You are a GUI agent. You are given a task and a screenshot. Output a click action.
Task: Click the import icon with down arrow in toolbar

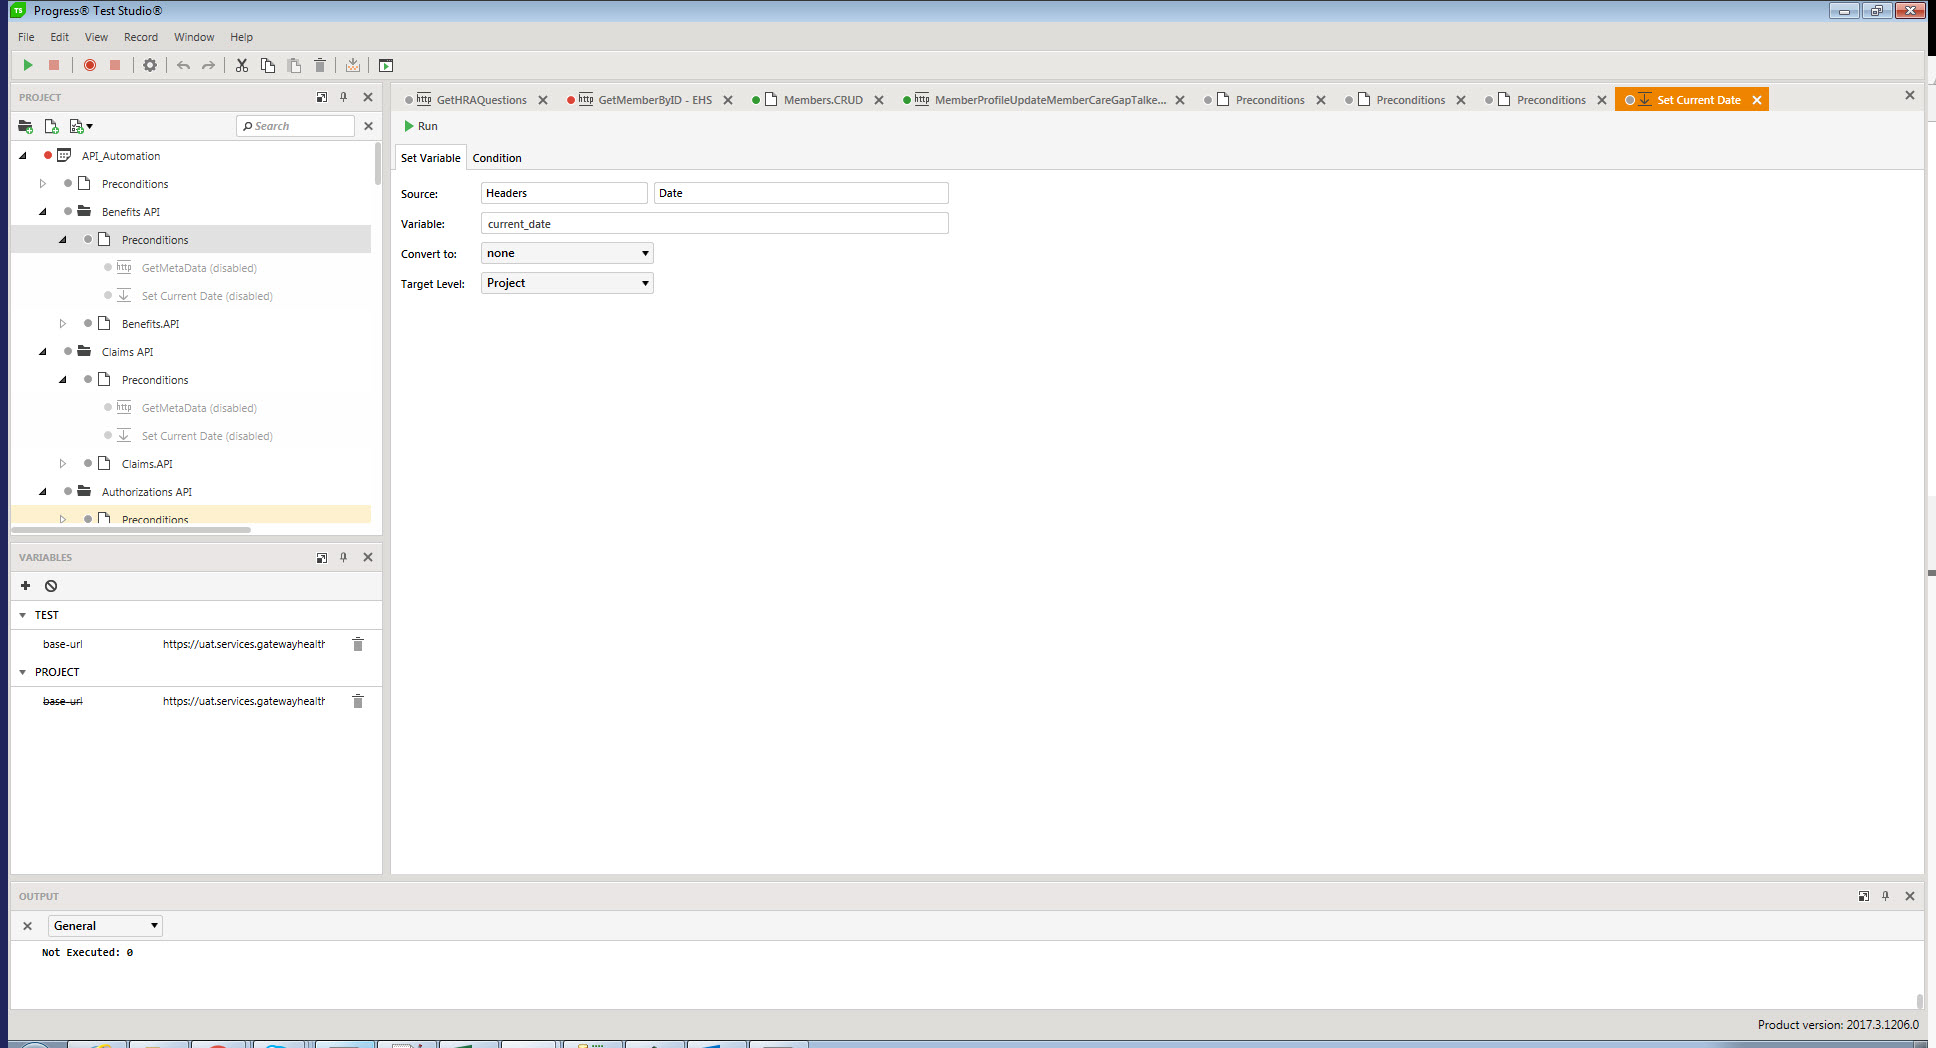pyautogui.click(x=352, y=65)
